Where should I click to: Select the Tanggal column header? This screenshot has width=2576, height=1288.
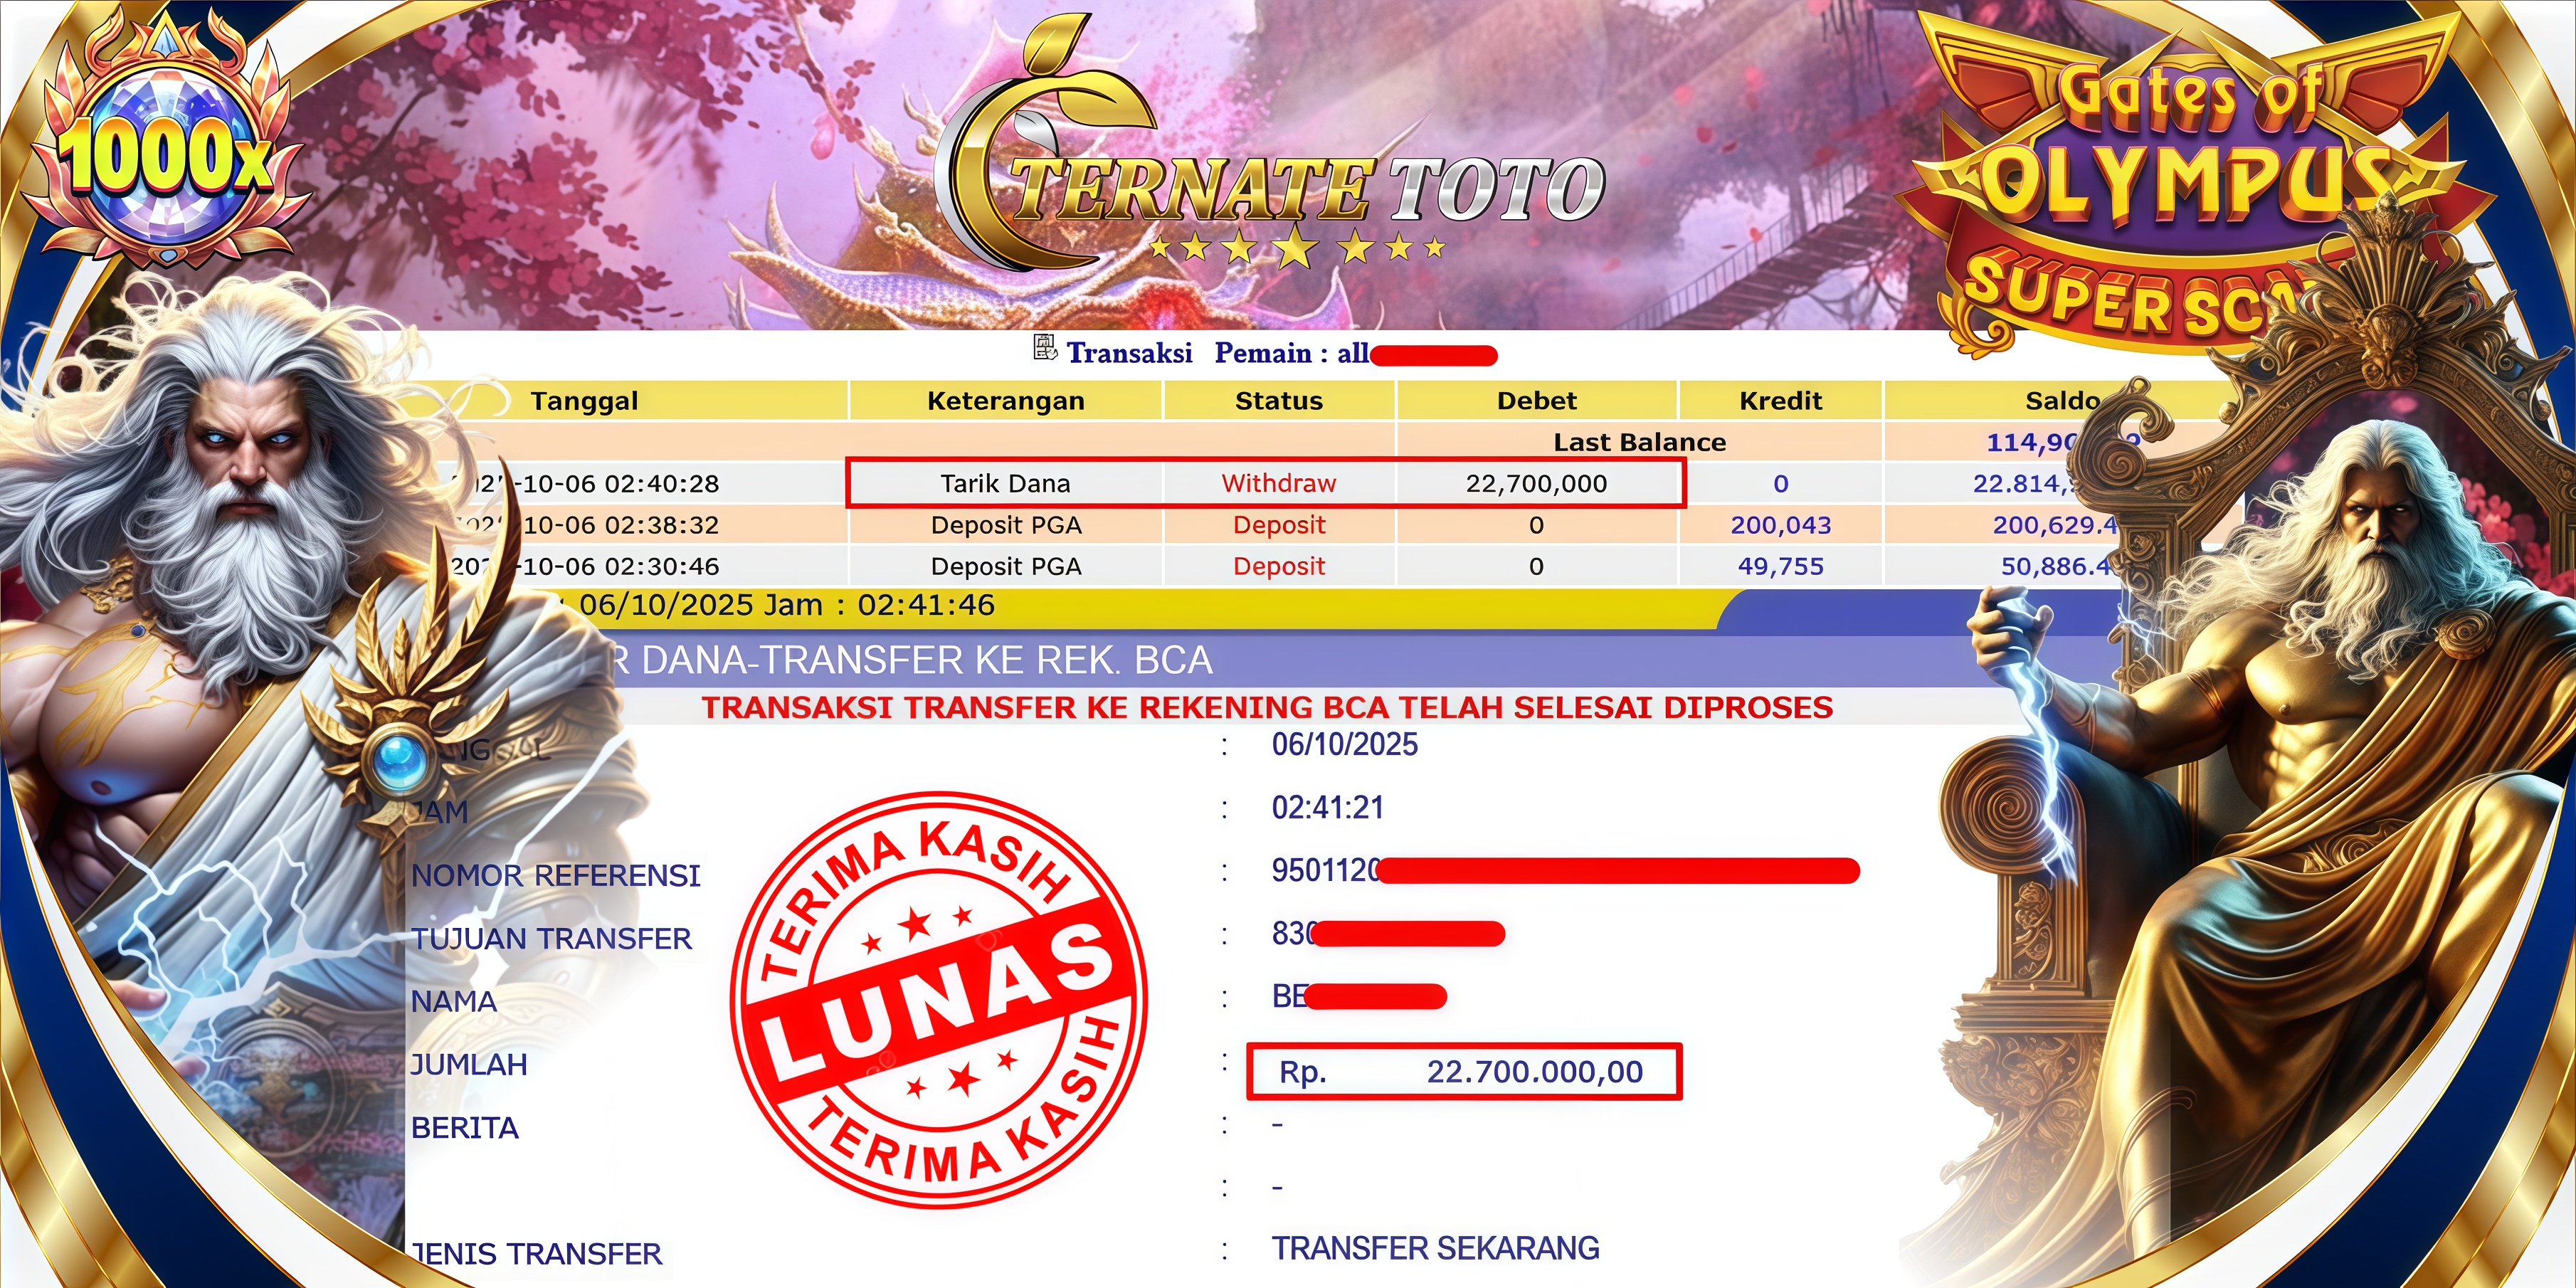[x=584, y=401]
